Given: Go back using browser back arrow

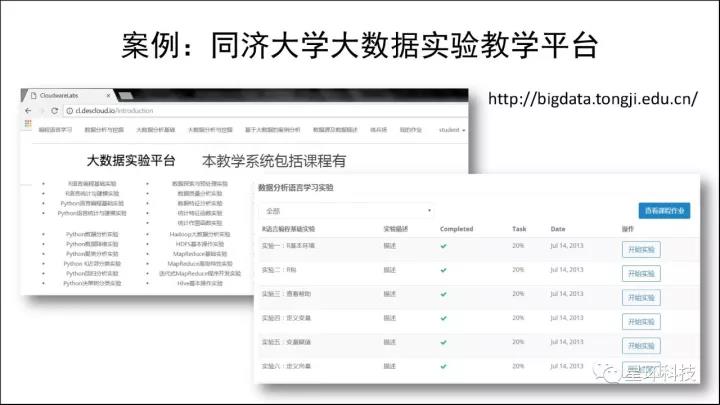Looking at the screenshot, I should (x=28, y=111).
